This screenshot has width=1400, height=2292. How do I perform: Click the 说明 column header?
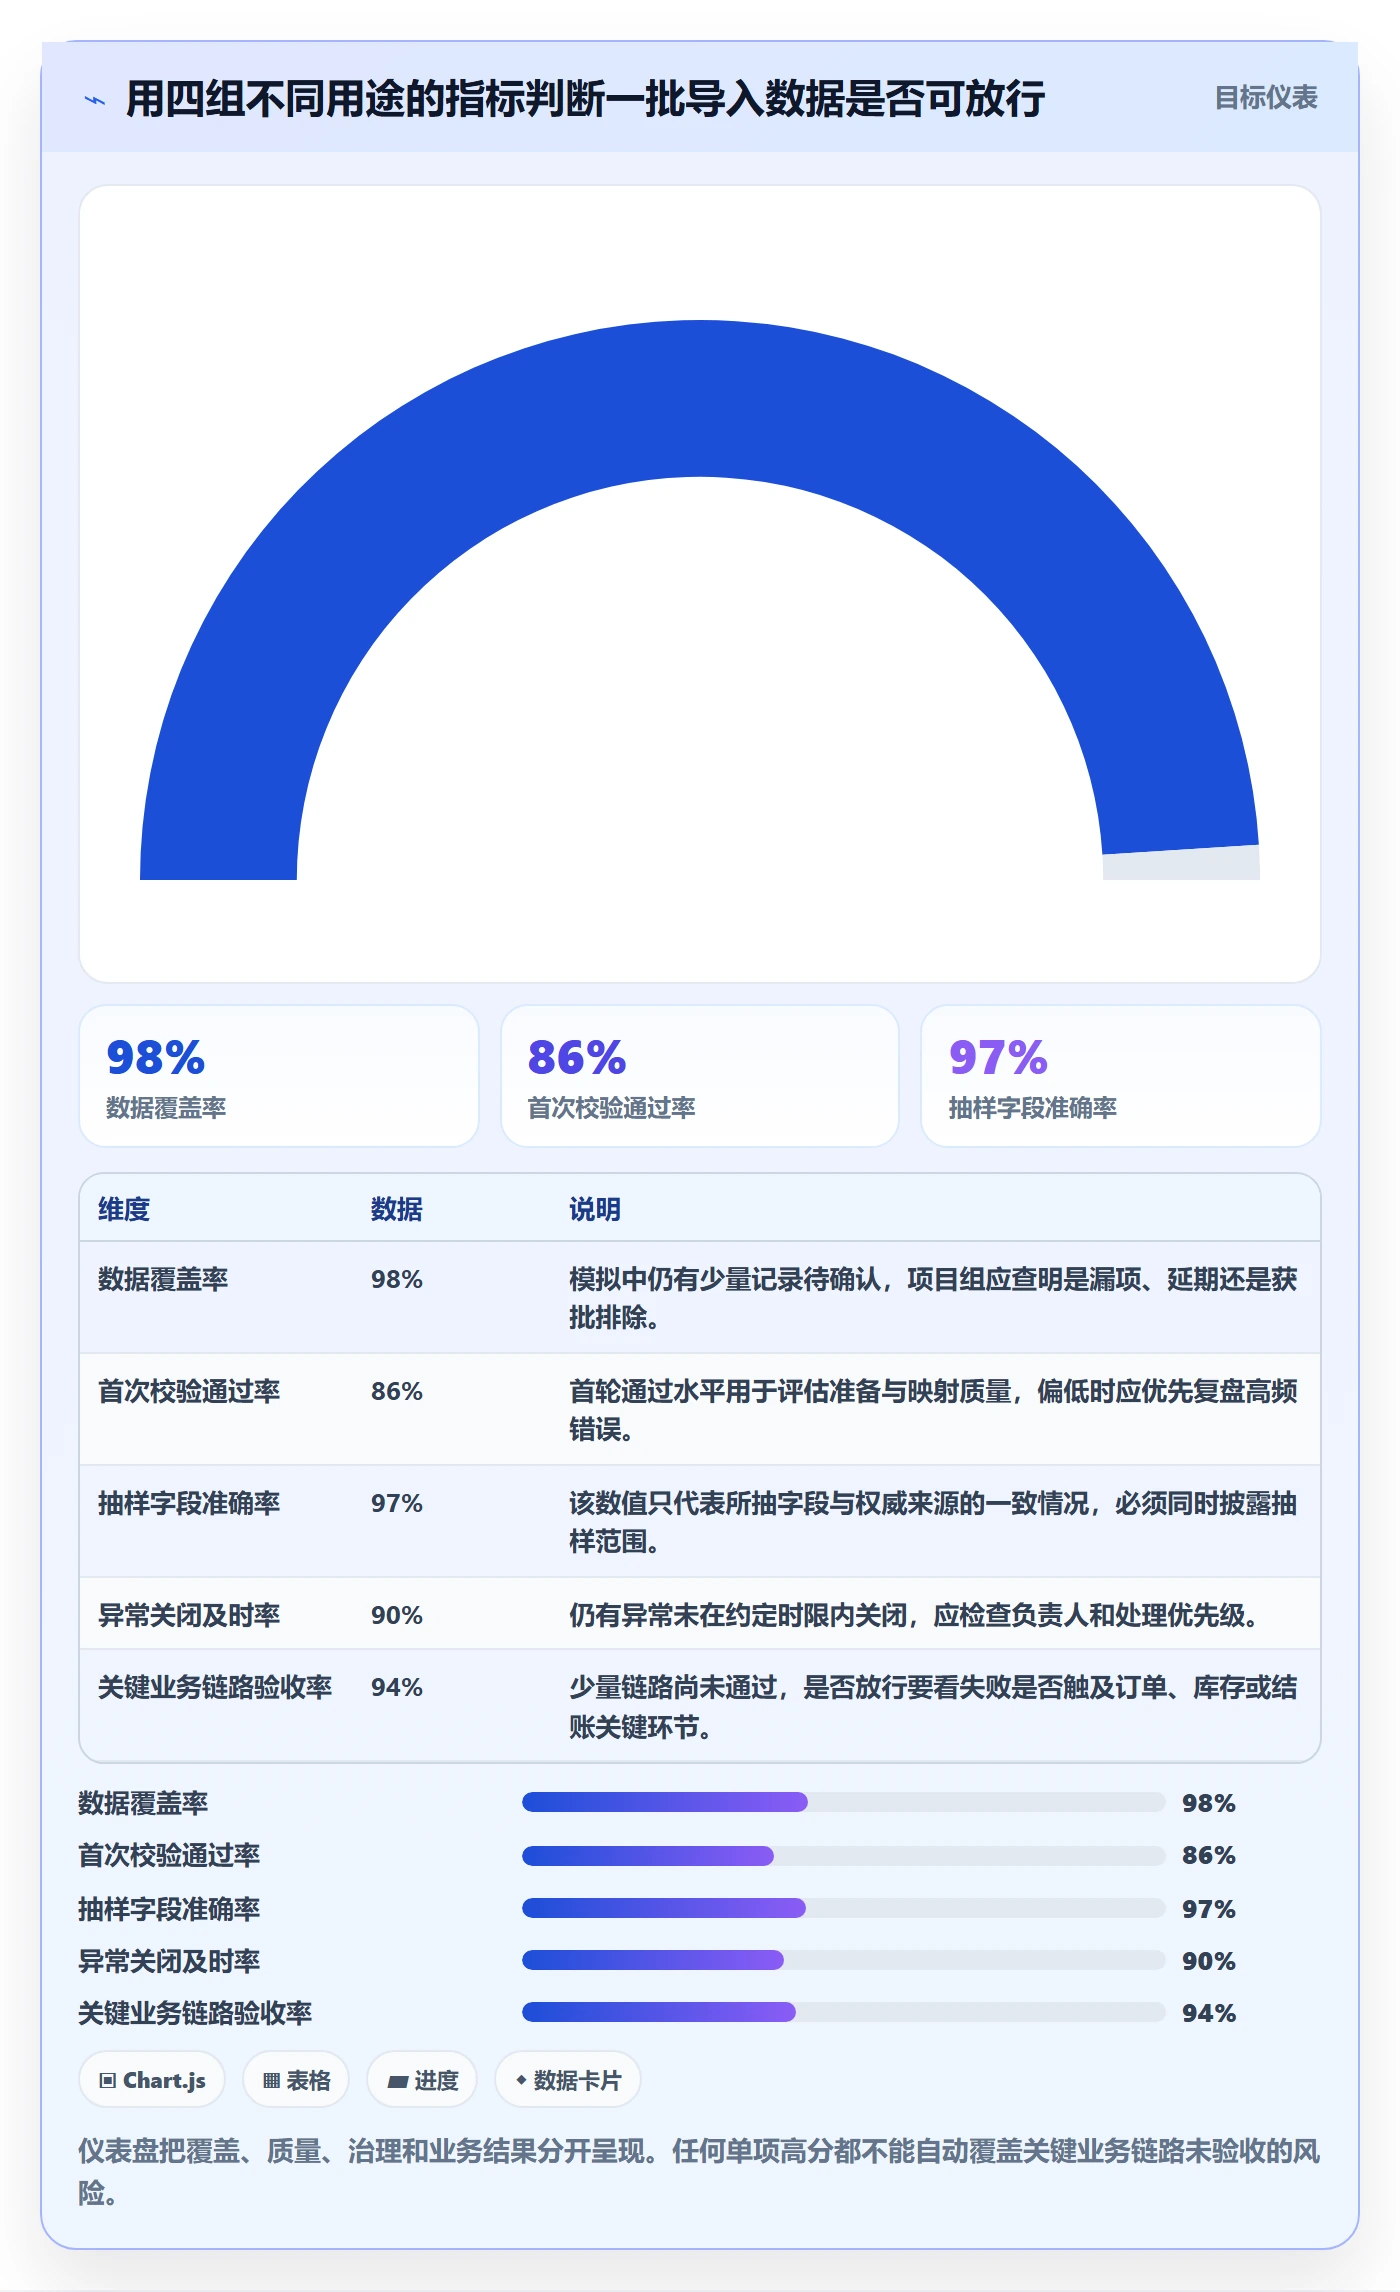(x=595, y=1209)
